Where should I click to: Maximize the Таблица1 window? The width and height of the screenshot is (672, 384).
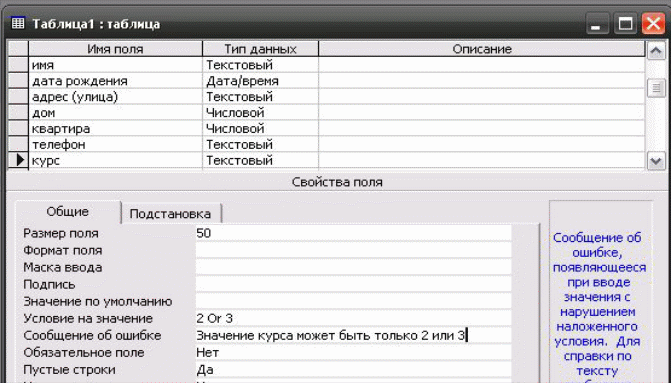[625, 24]
